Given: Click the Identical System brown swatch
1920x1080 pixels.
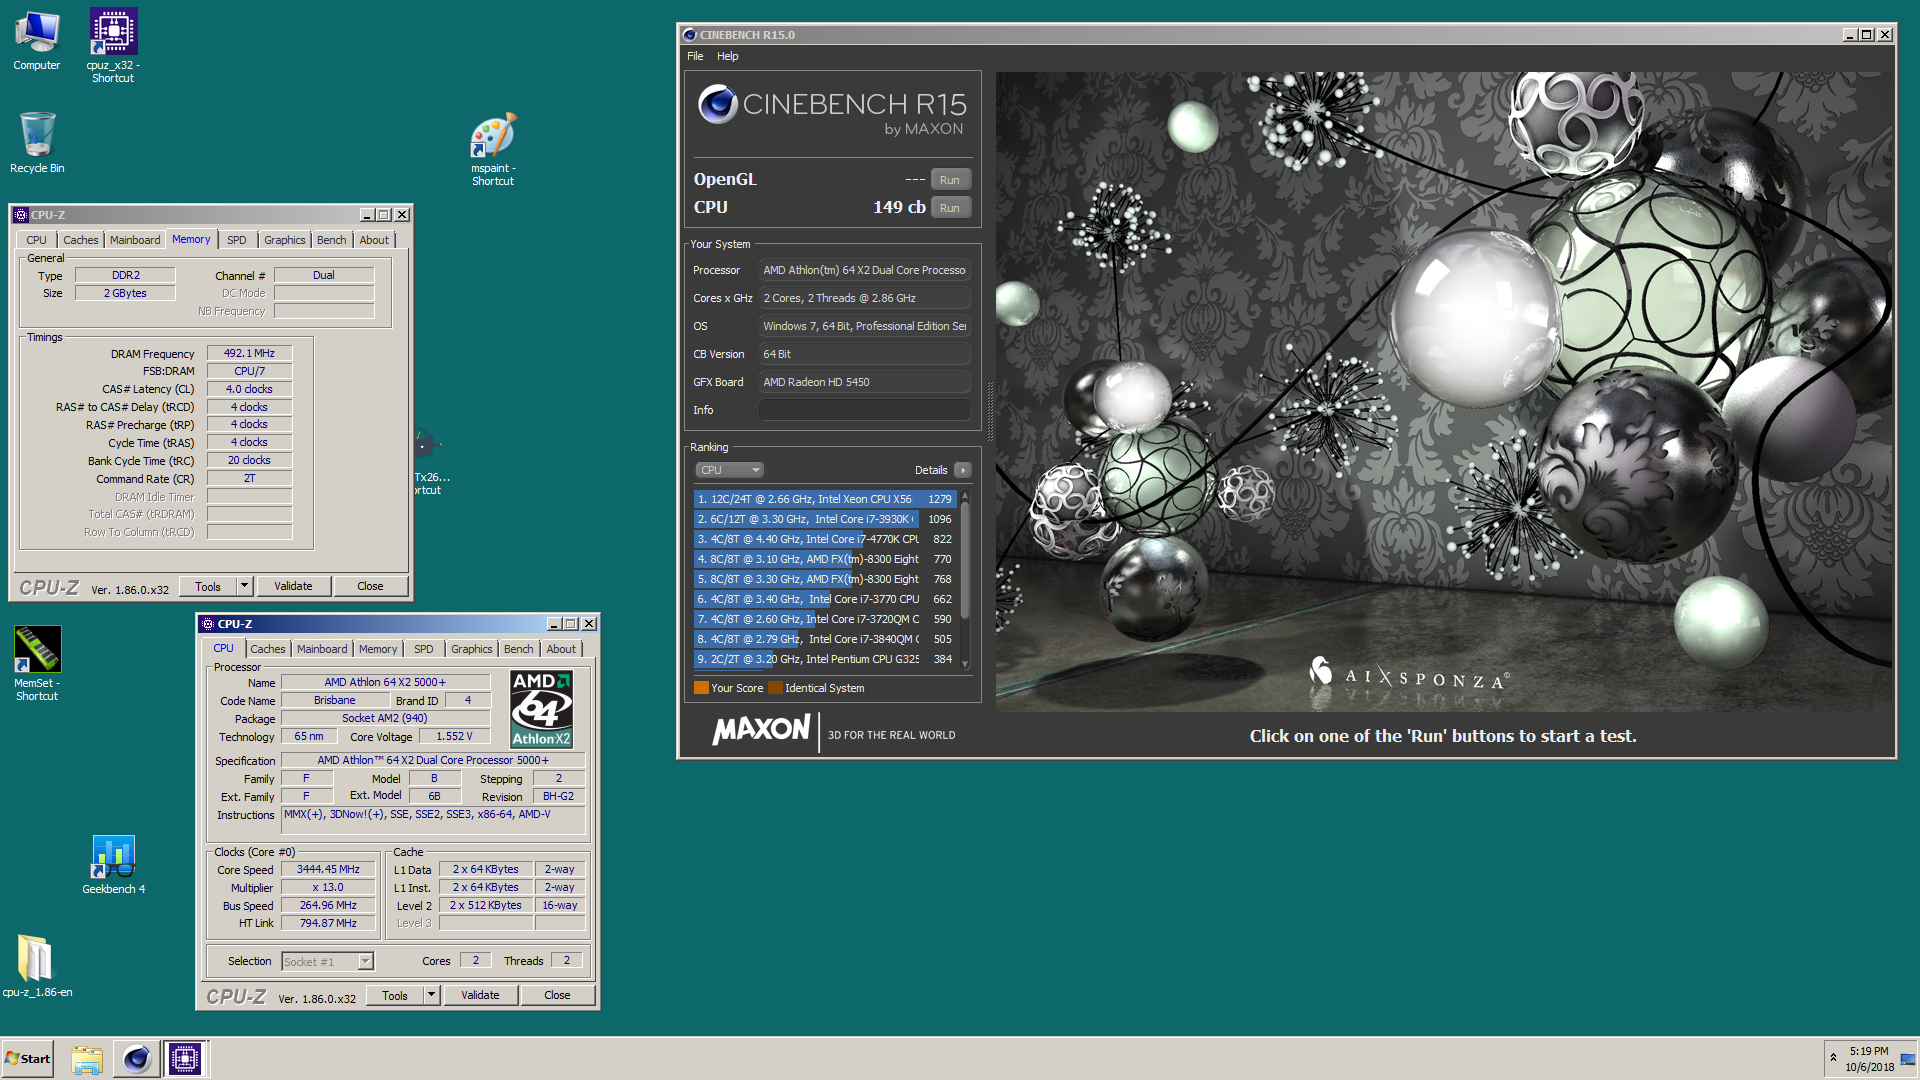Looking at the screenshot, I should (775, 688).
